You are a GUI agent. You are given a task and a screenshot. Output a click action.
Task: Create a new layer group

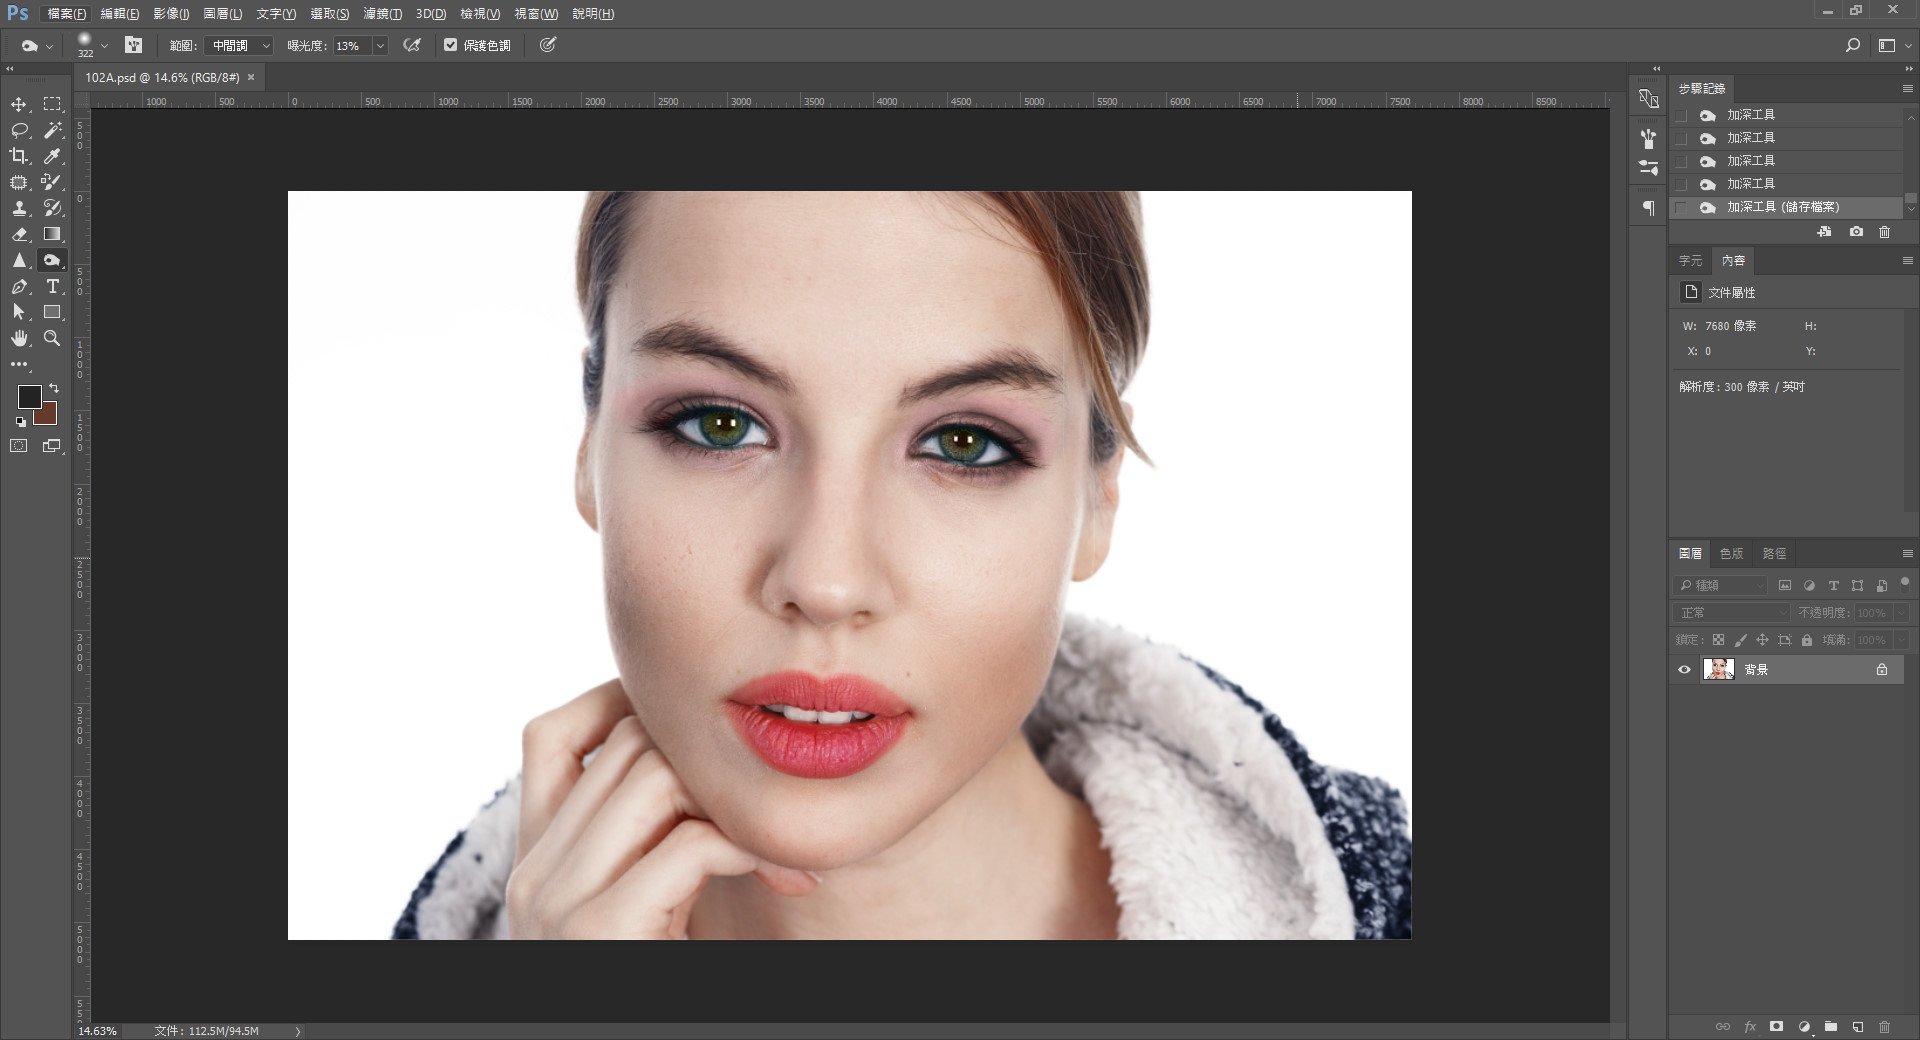click(1831, 1026)
